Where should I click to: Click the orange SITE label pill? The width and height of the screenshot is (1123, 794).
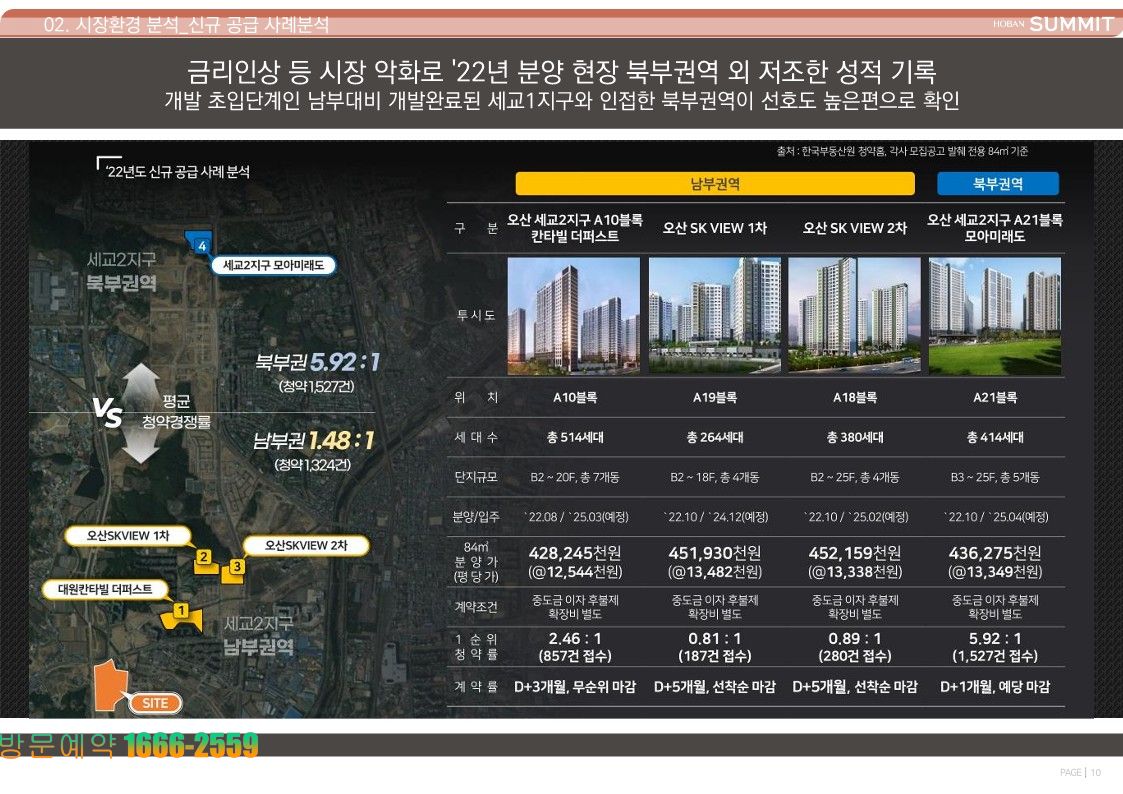tap(155, 703)
